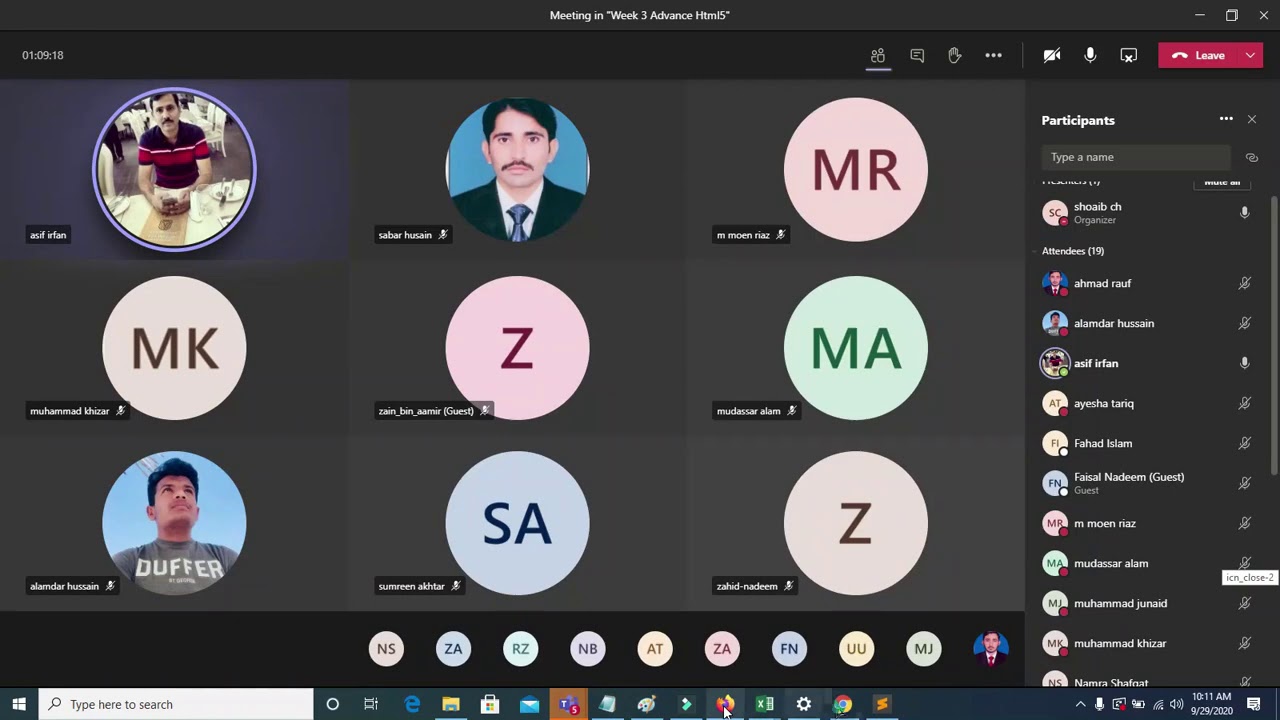Screen dimensions: 1280x720
Task: Click the Type a name field
Action: [1136, 157]
